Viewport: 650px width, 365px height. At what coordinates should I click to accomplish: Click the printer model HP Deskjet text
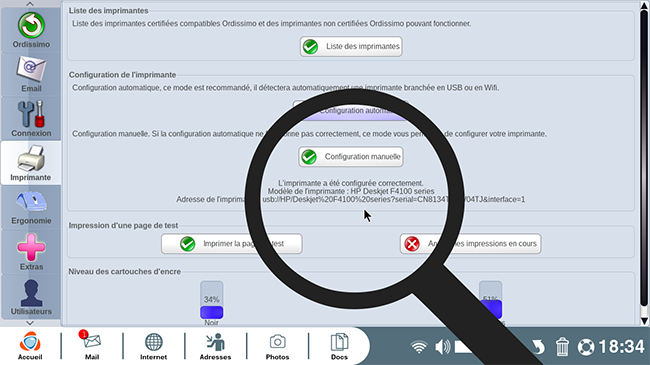coord(351,191)
